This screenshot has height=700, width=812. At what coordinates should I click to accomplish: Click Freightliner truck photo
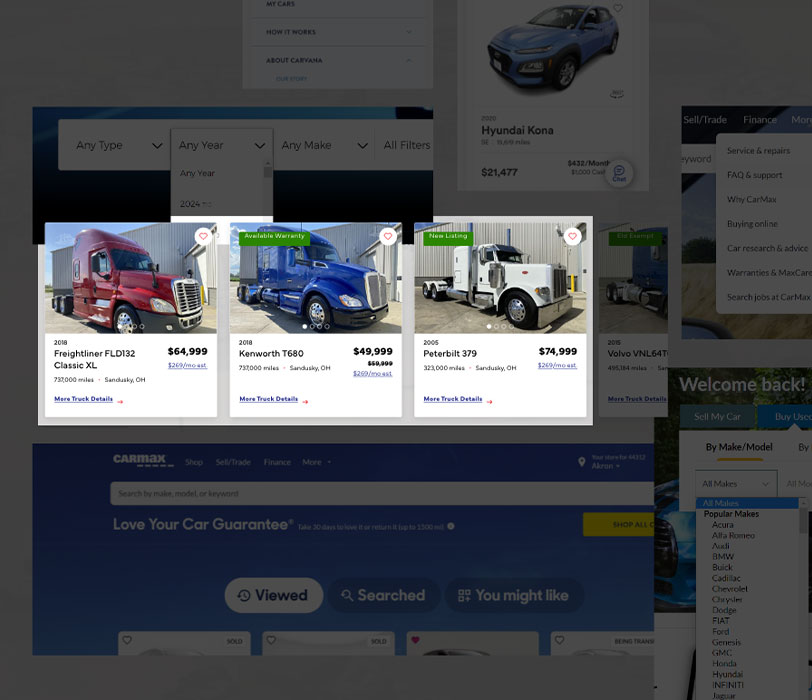pyautogui.click(x=130, y=278)
